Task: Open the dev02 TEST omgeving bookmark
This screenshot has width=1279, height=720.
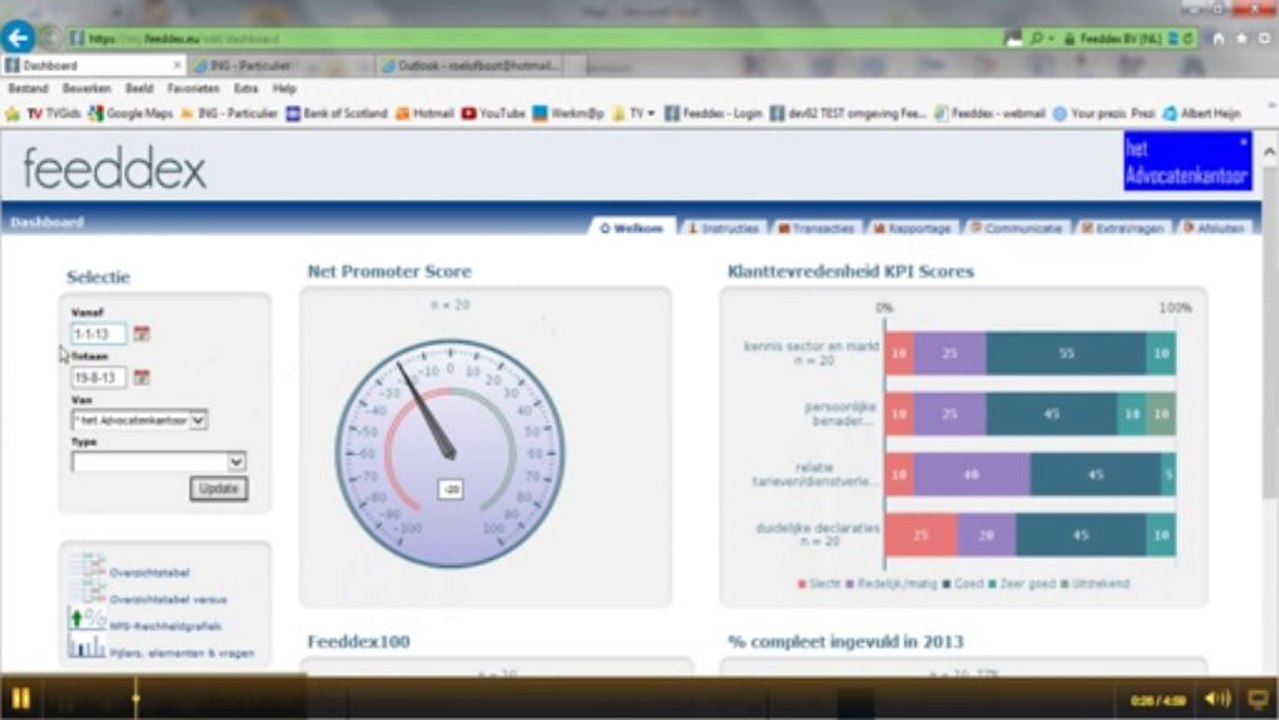Action: (849, 113)
